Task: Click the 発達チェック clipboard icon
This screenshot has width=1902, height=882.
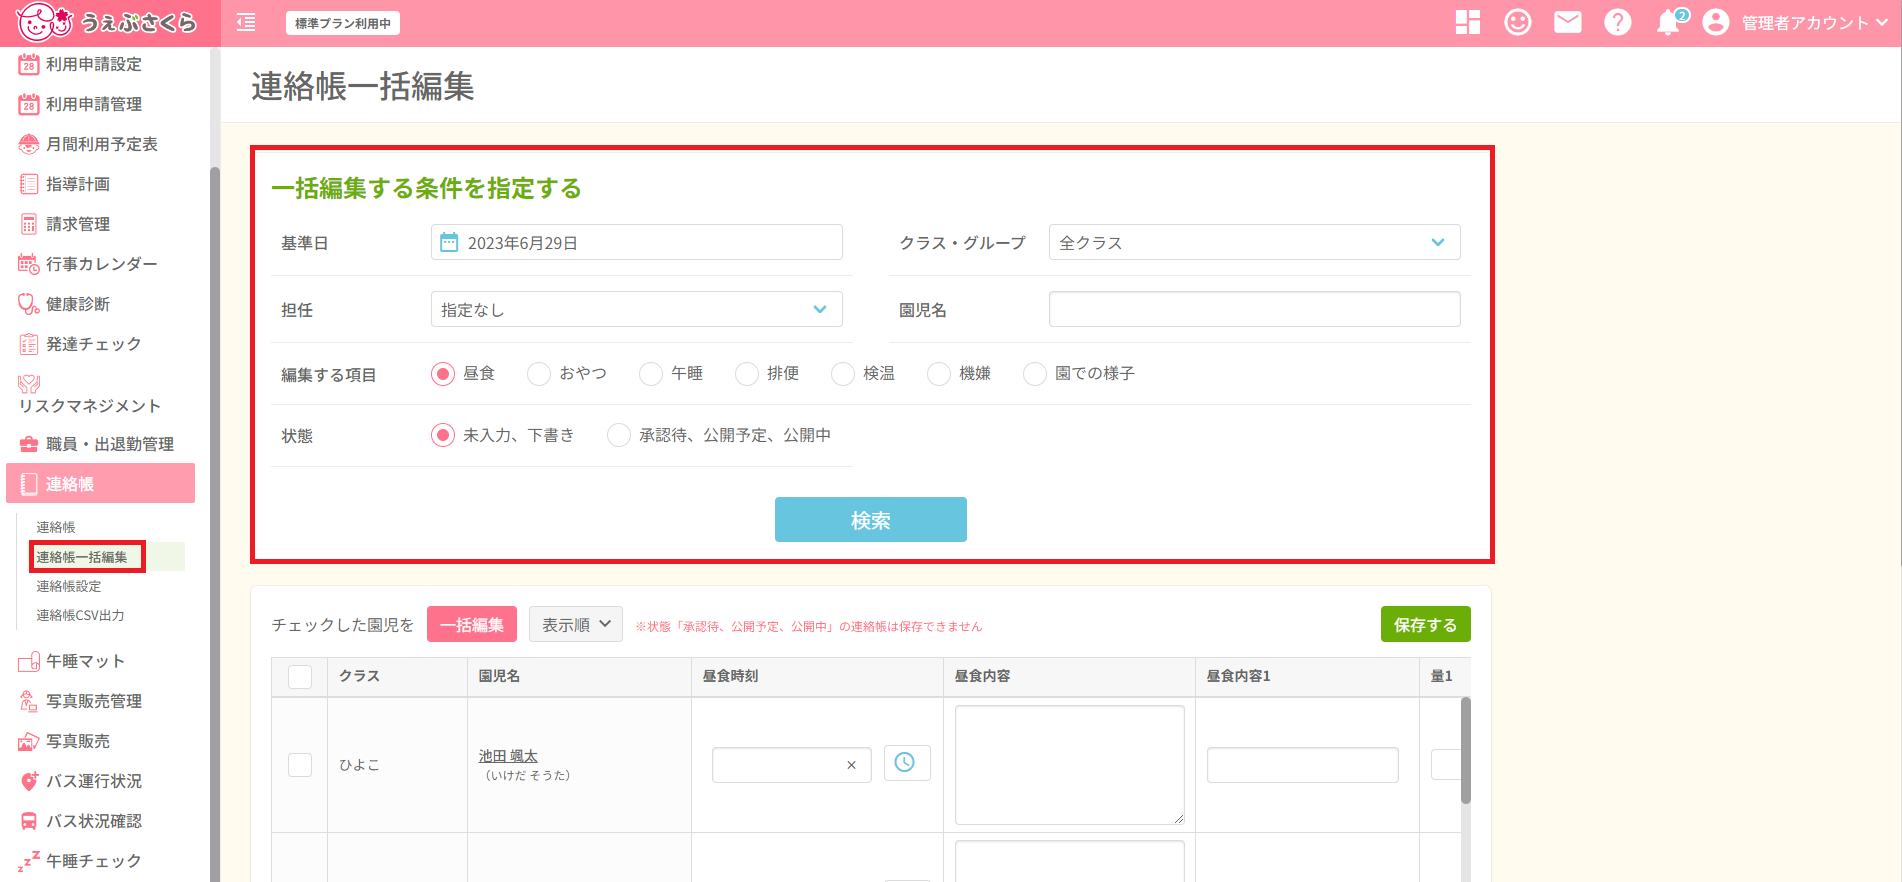Action: click(x=29, y=344)
